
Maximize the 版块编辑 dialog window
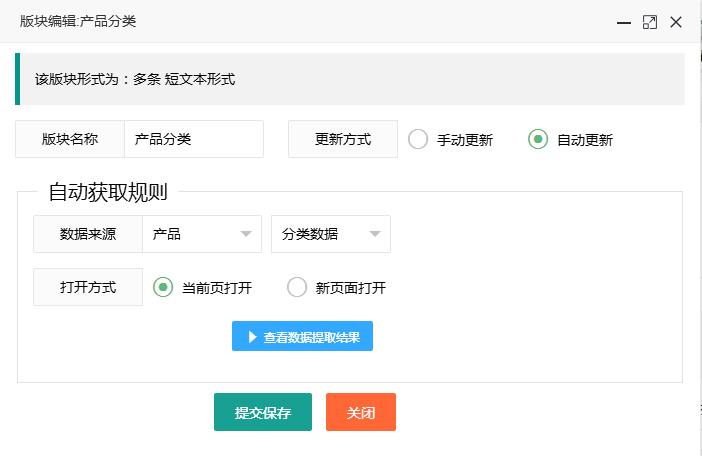[650, 22]
